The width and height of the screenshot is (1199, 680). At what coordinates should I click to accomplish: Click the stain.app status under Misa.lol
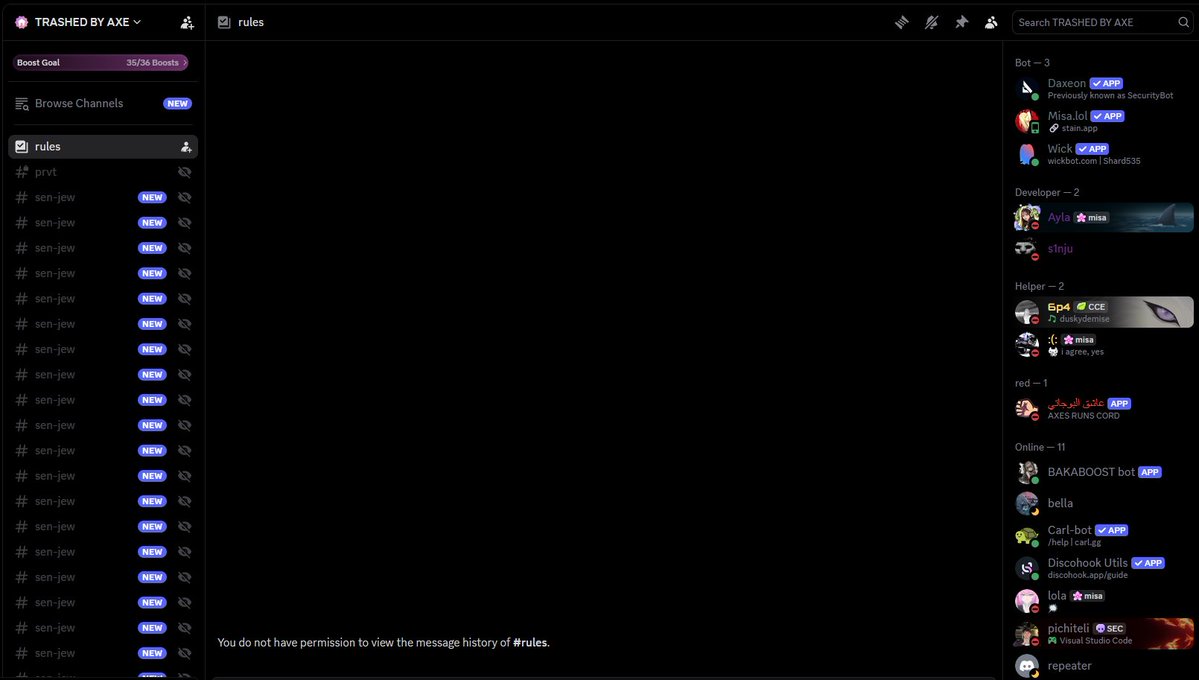pos(1079,129)
